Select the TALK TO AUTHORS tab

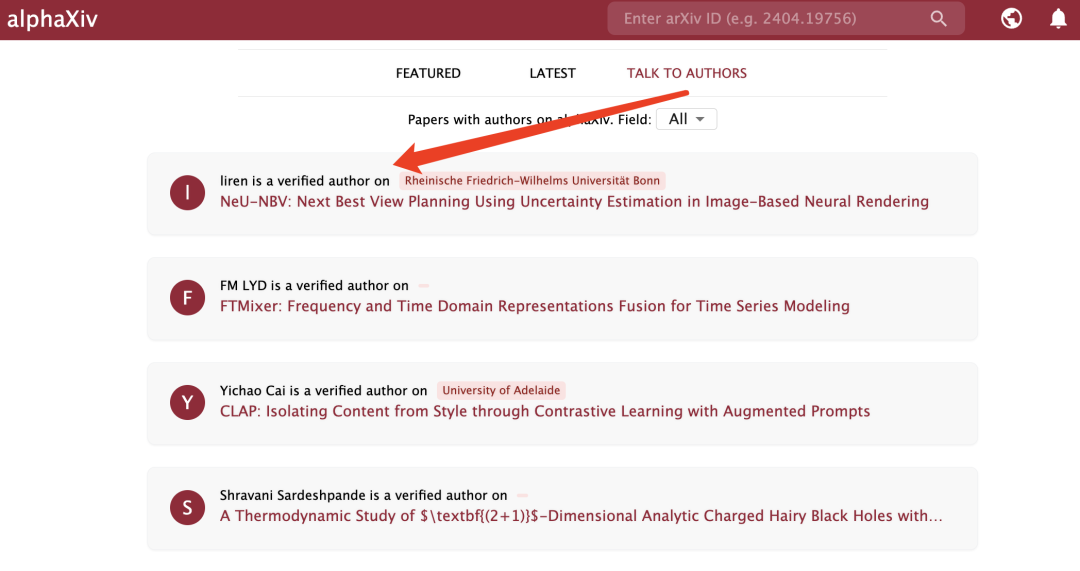click(687, 73)
